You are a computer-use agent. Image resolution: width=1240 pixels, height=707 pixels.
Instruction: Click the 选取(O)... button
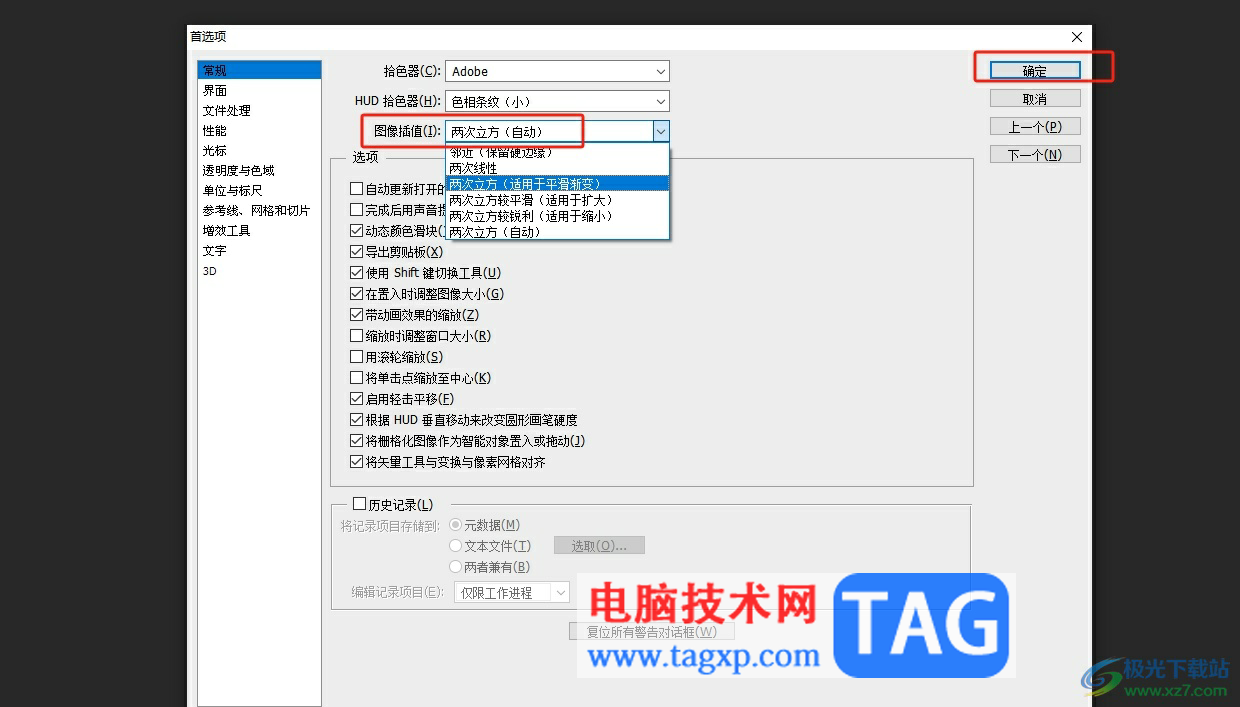coord(599,545)
